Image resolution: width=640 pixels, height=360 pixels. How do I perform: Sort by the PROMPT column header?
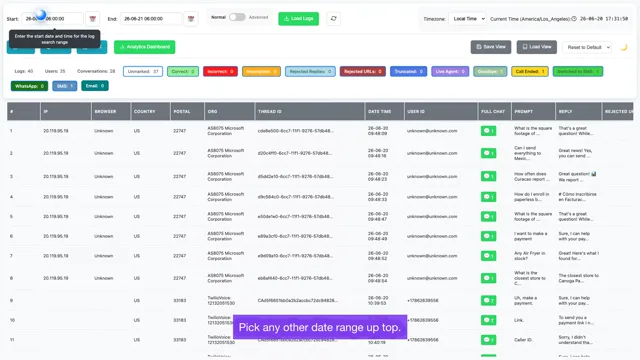tap(533, 111)
